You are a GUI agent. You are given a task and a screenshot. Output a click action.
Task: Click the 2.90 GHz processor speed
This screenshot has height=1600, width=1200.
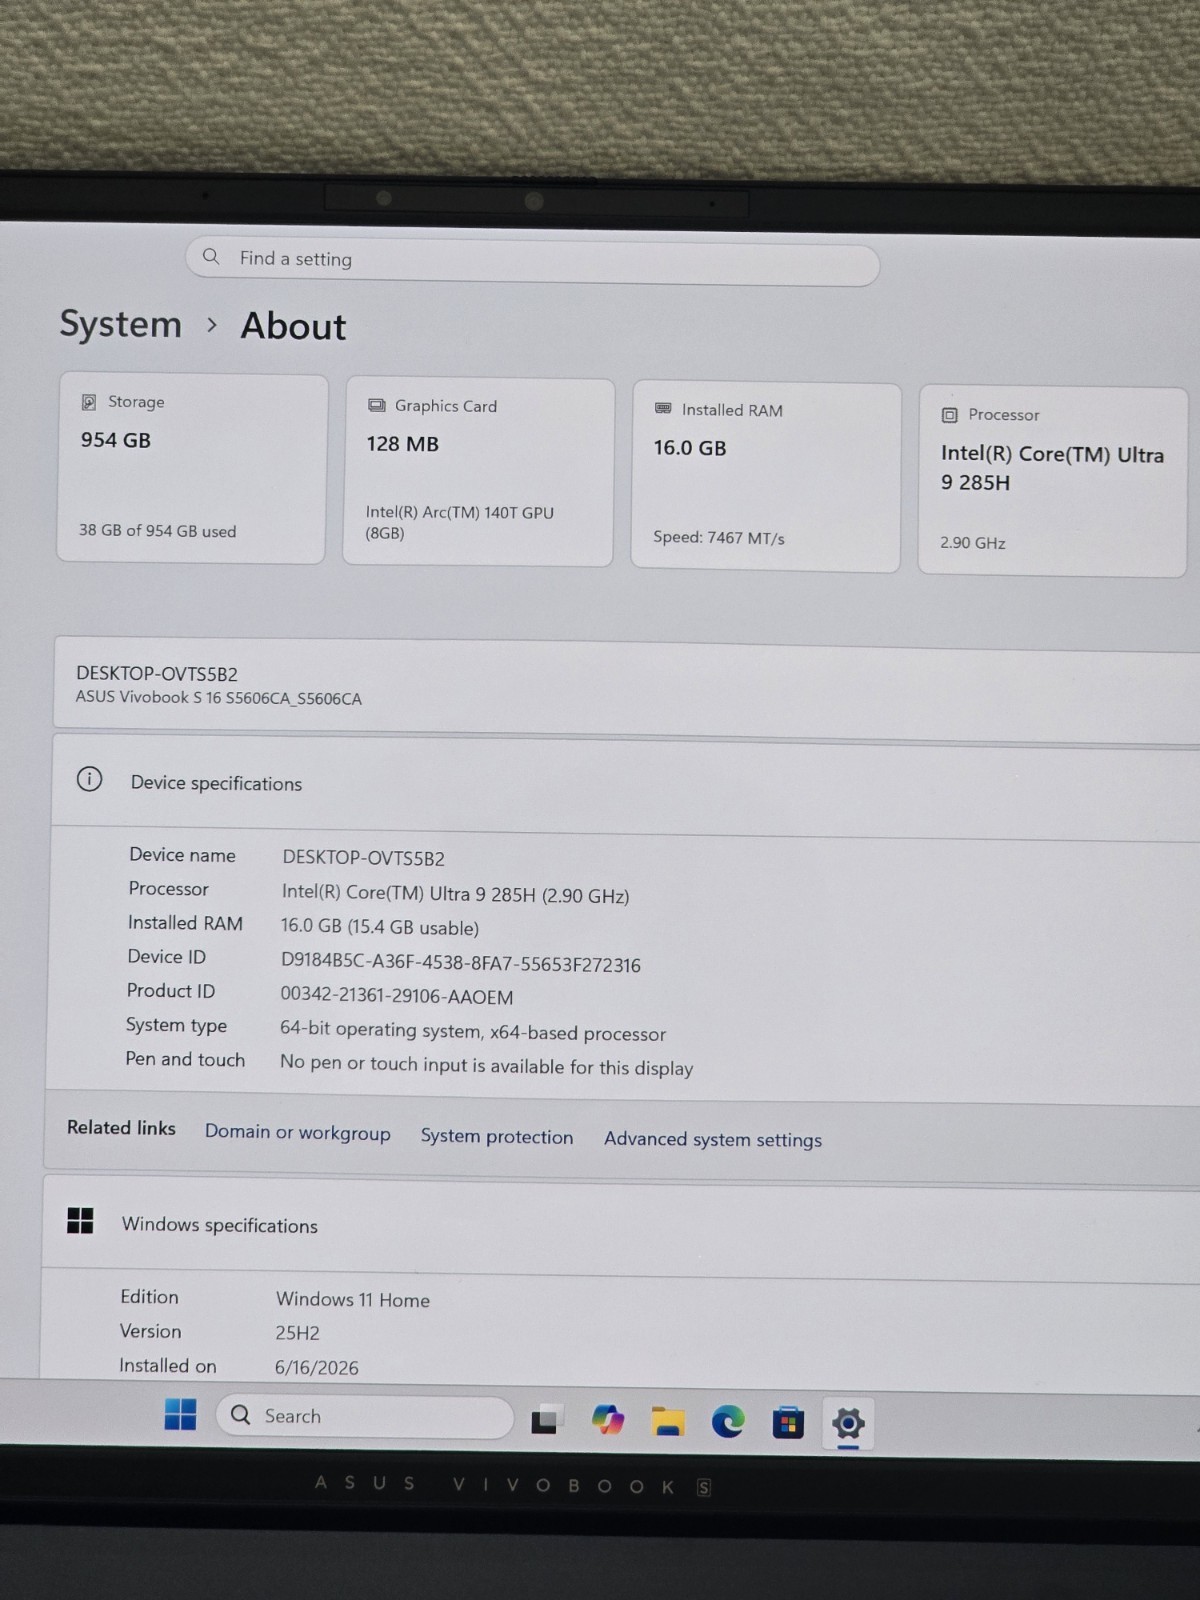click(972, 543)
